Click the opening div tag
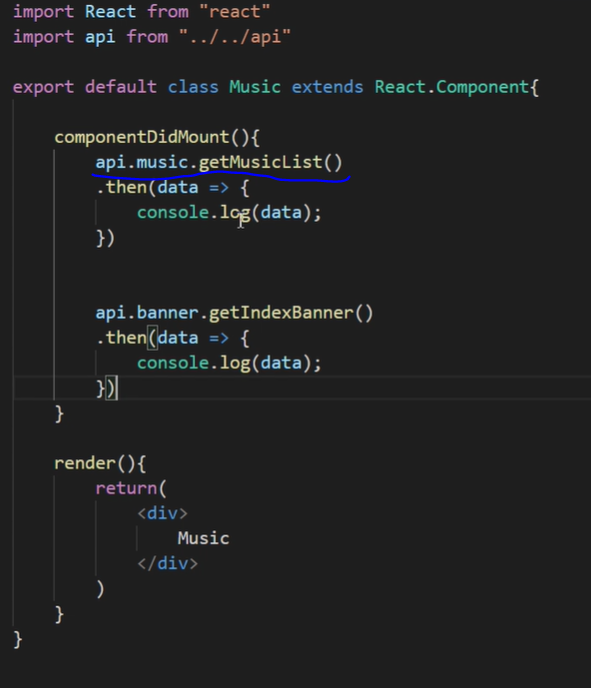The width and height of the screenshot is (591, 688). click(x=162, y=513)
